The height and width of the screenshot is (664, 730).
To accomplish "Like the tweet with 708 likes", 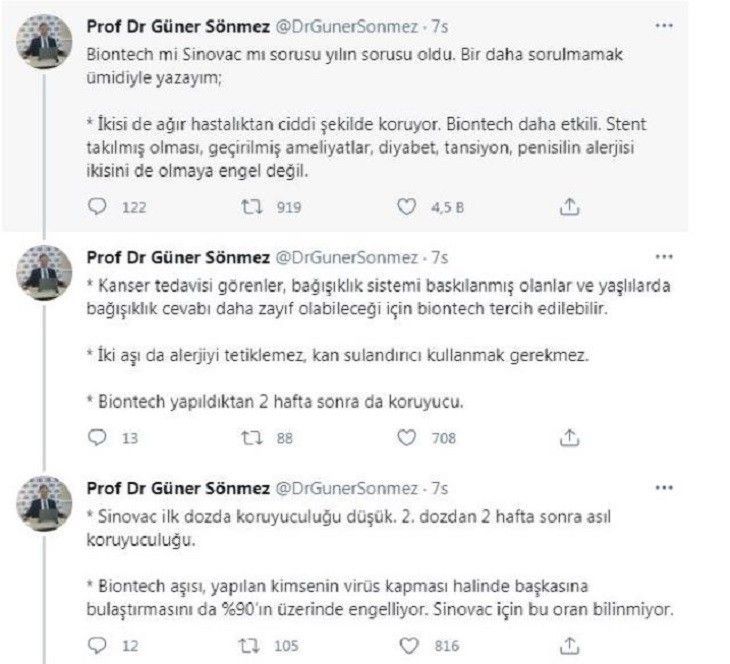I will coord(407,437).
